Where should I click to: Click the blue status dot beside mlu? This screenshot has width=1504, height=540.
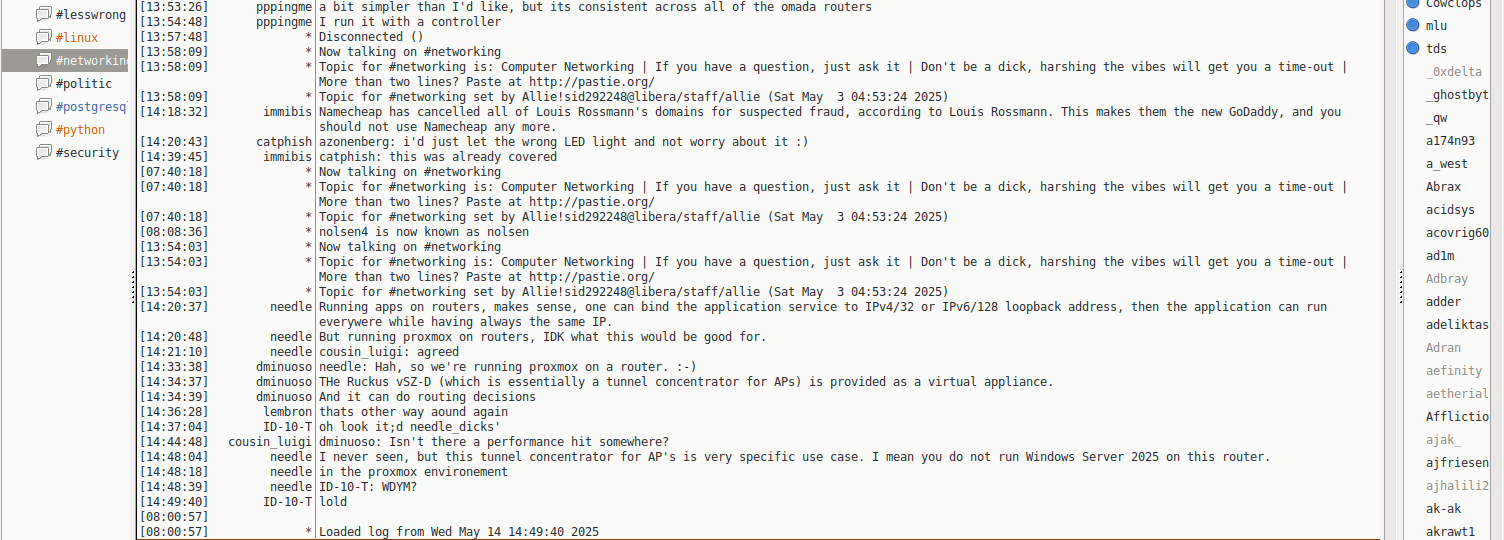pyautogui.click(x=1413, y=25)
